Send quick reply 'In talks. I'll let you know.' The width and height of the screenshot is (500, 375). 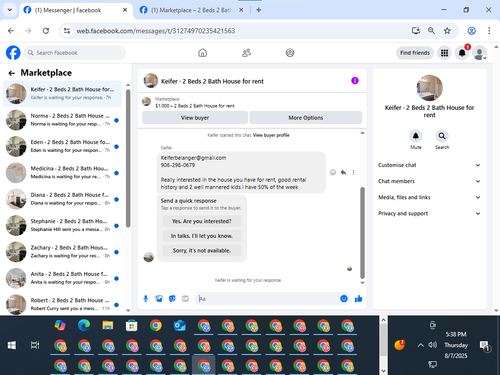(202, 236)
